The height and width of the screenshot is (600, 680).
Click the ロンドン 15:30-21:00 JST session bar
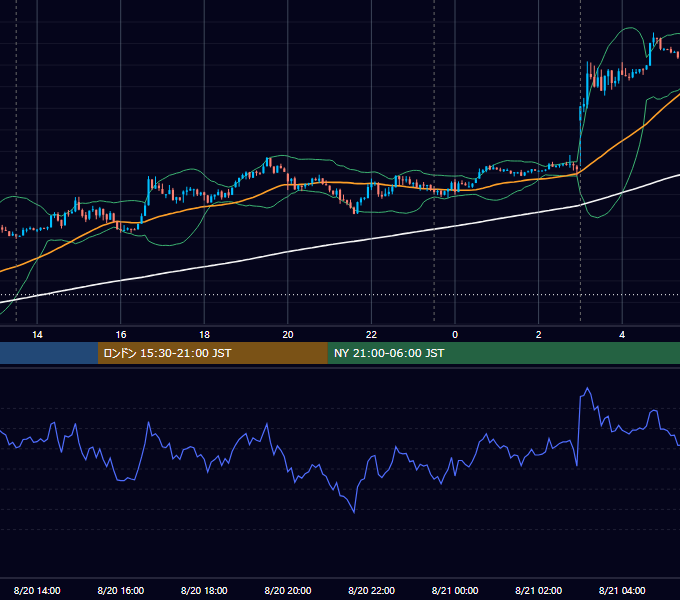[212, 353]
